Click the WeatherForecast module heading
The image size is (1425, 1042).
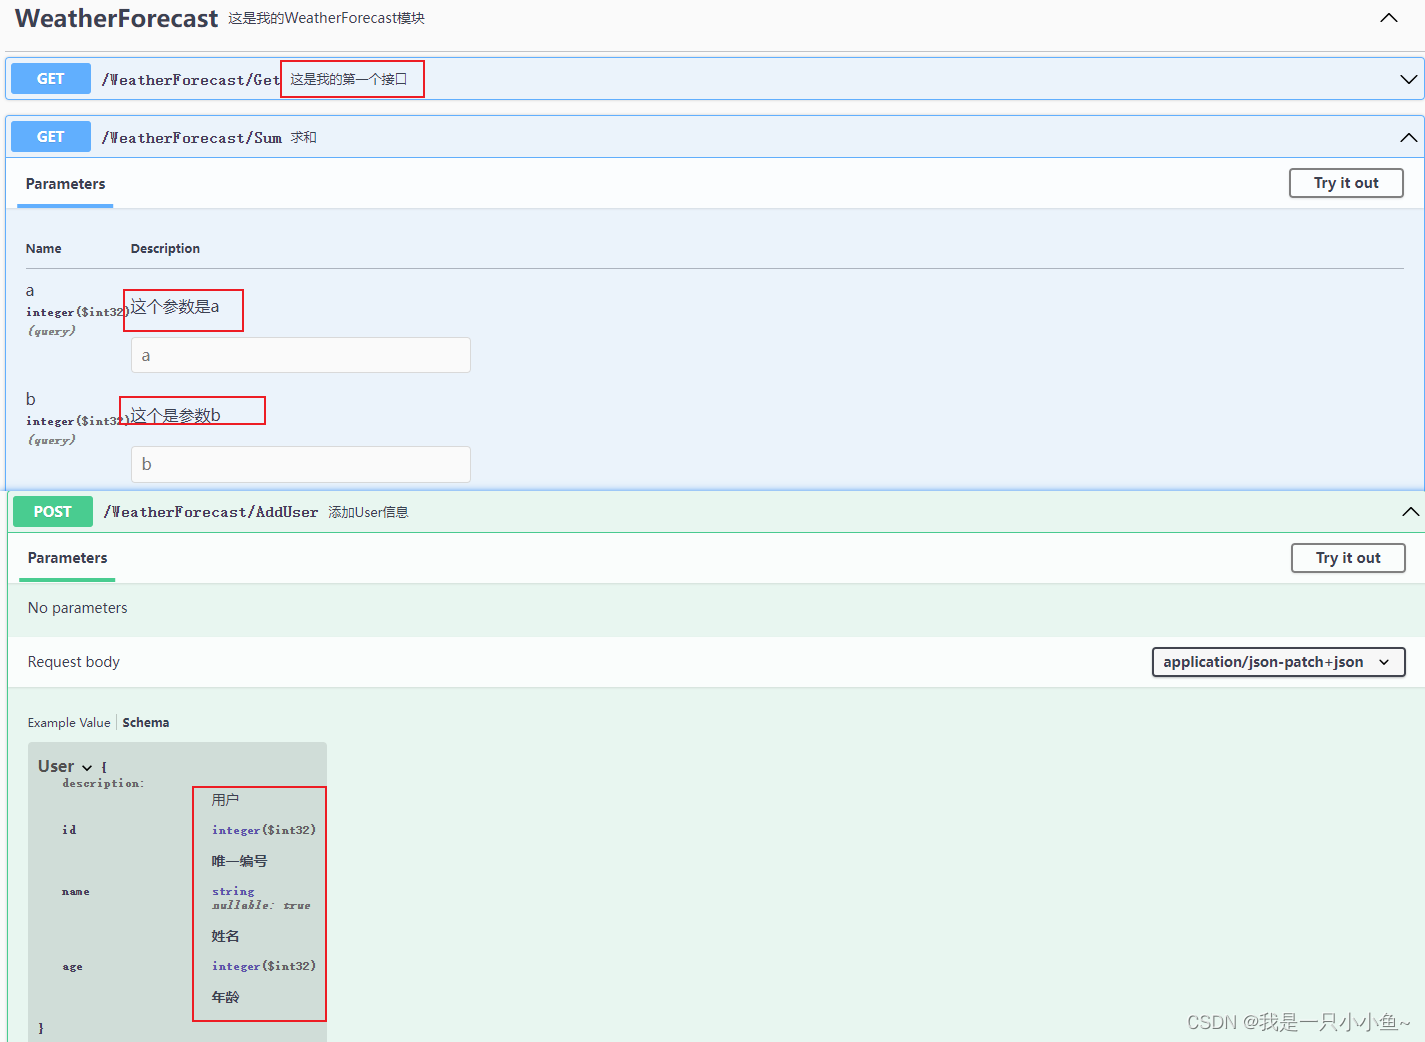click(x=116, y=19)
